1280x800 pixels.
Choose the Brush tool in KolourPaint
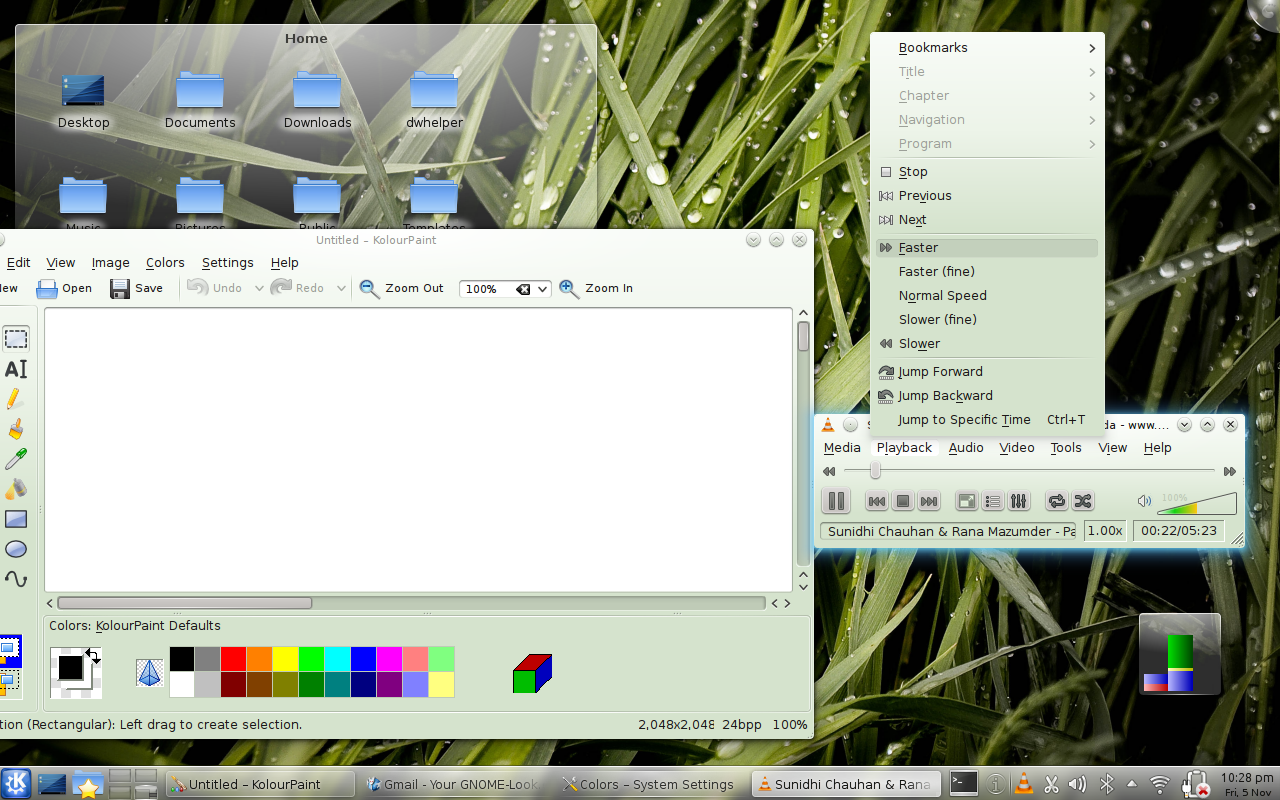point(15,429)
